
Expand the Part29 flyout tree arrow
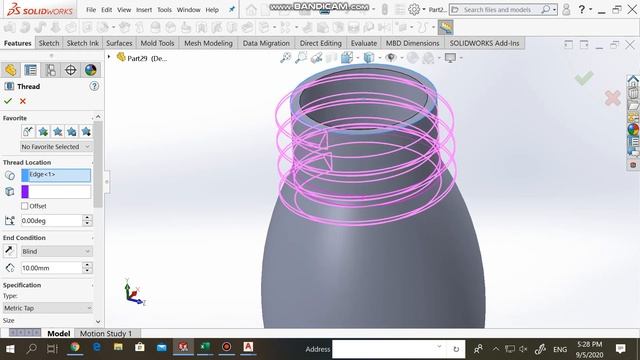pyautogui.click(x=109, y=57)
